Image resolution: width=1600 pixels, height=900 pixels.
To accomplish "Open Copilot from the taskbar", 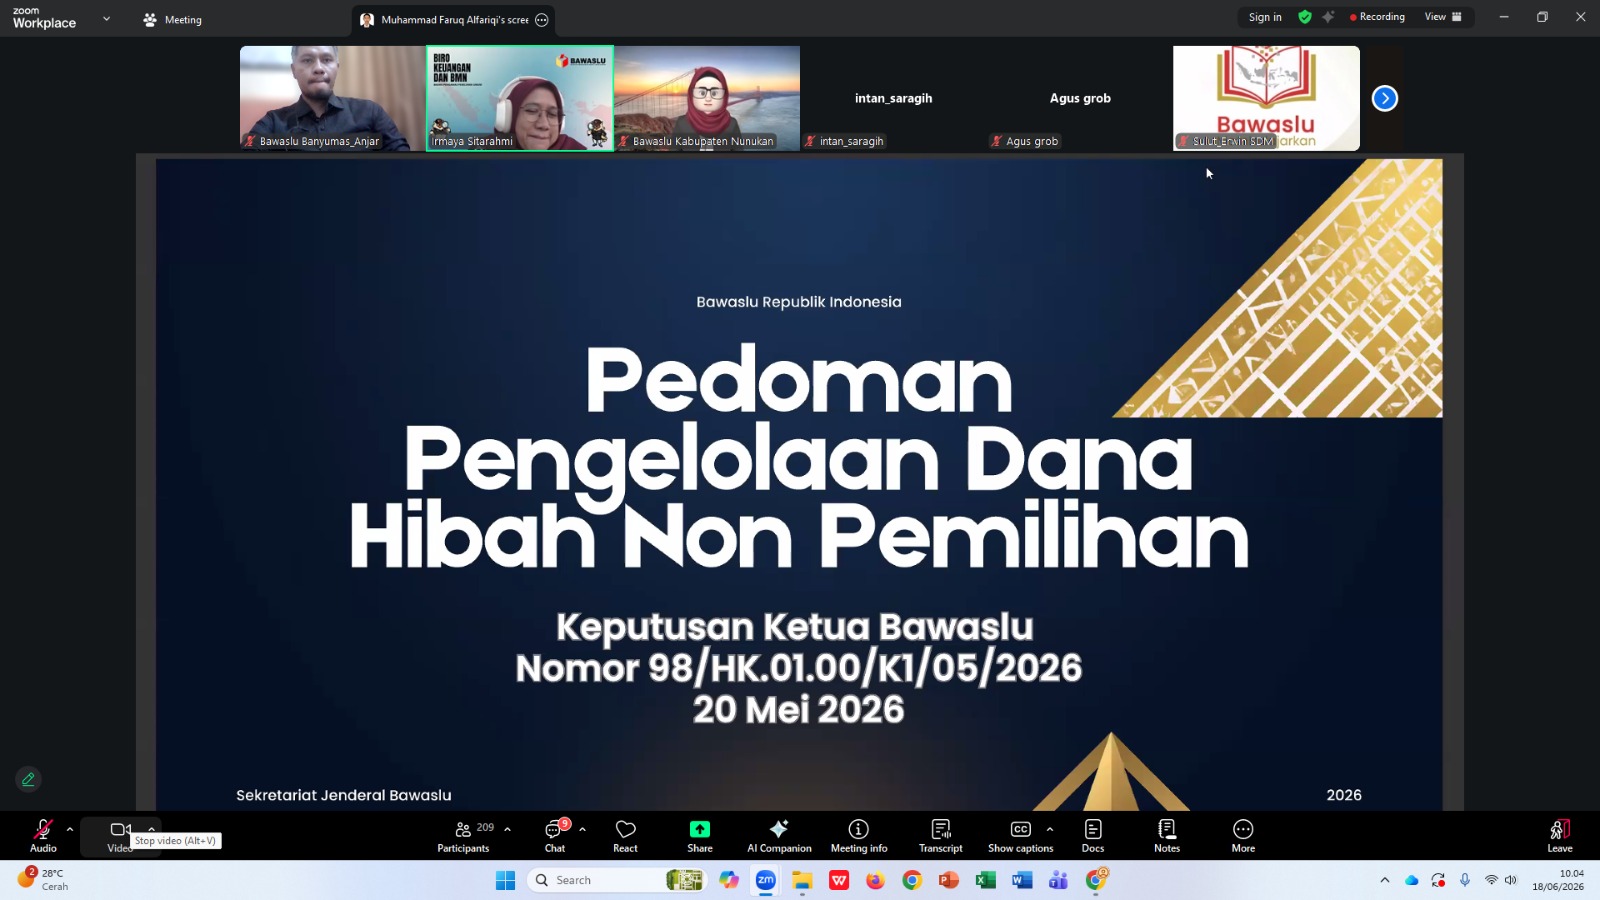I will coord(729,880).
